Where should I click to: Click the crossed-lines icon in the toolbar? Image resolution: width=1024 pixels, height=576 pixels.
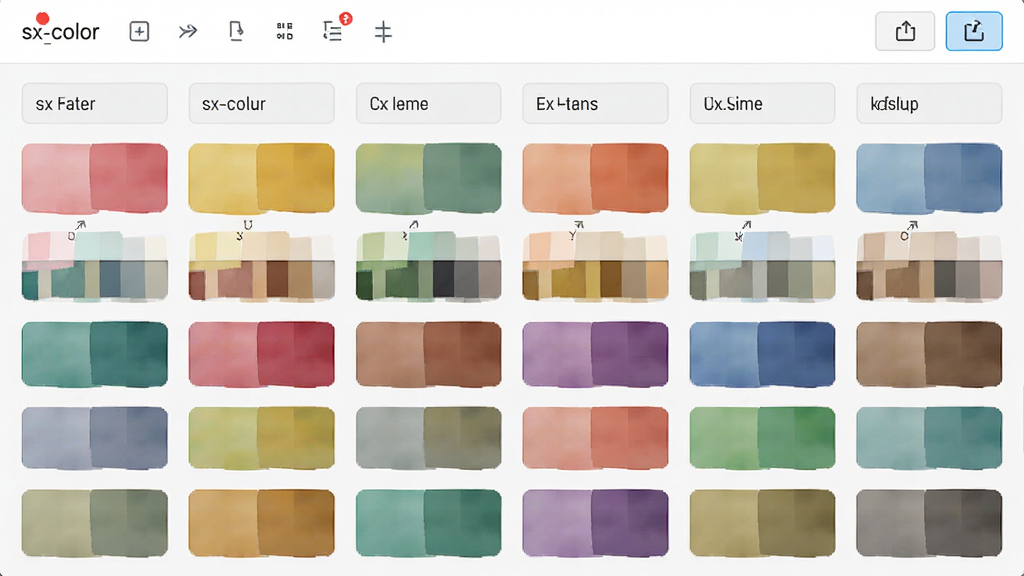click(x=383, y=32)
